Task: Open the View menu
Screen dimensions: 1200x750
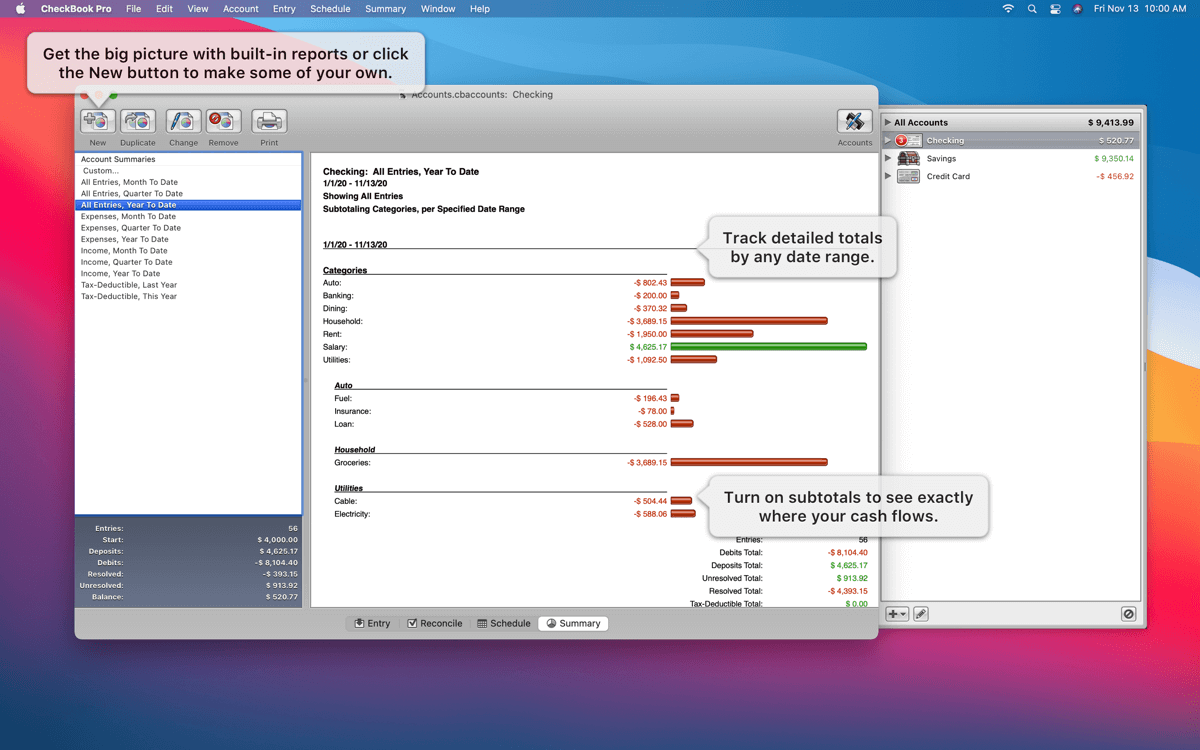Action: (198, 9)
